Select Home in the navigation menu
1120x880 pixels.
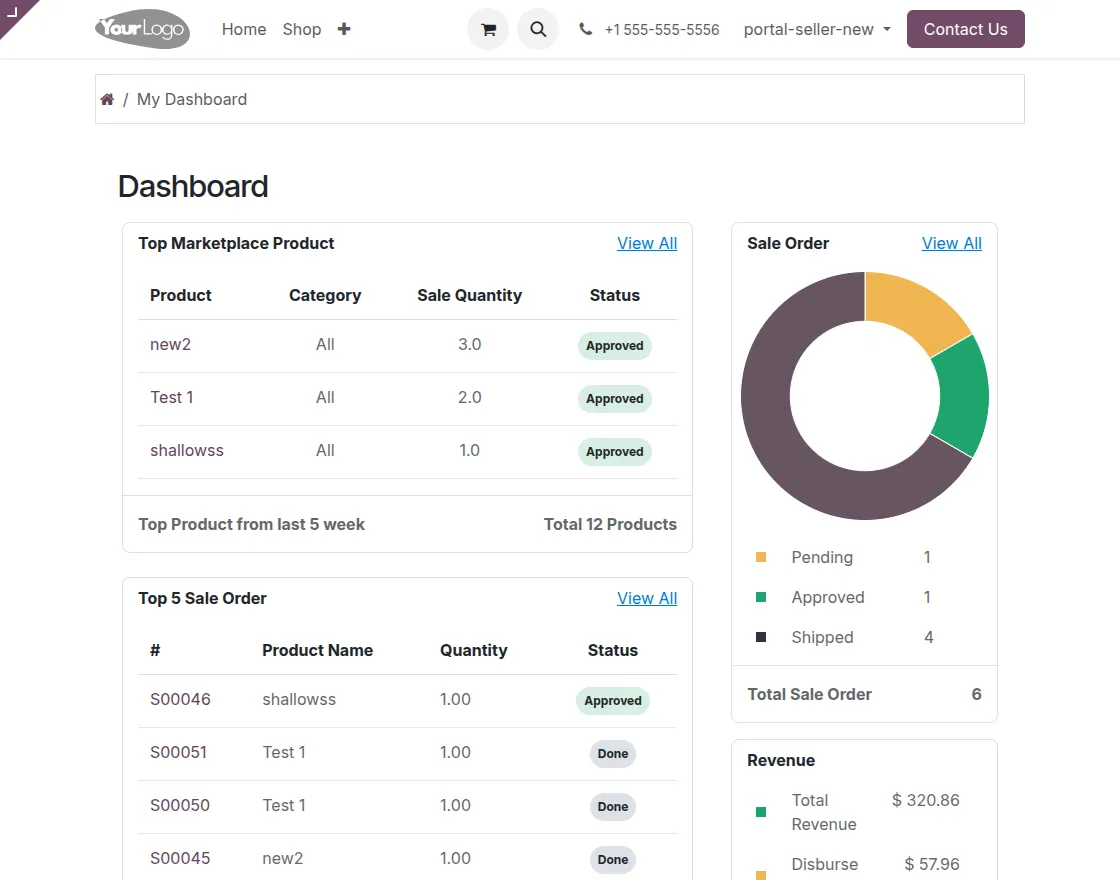click(243, 29)
